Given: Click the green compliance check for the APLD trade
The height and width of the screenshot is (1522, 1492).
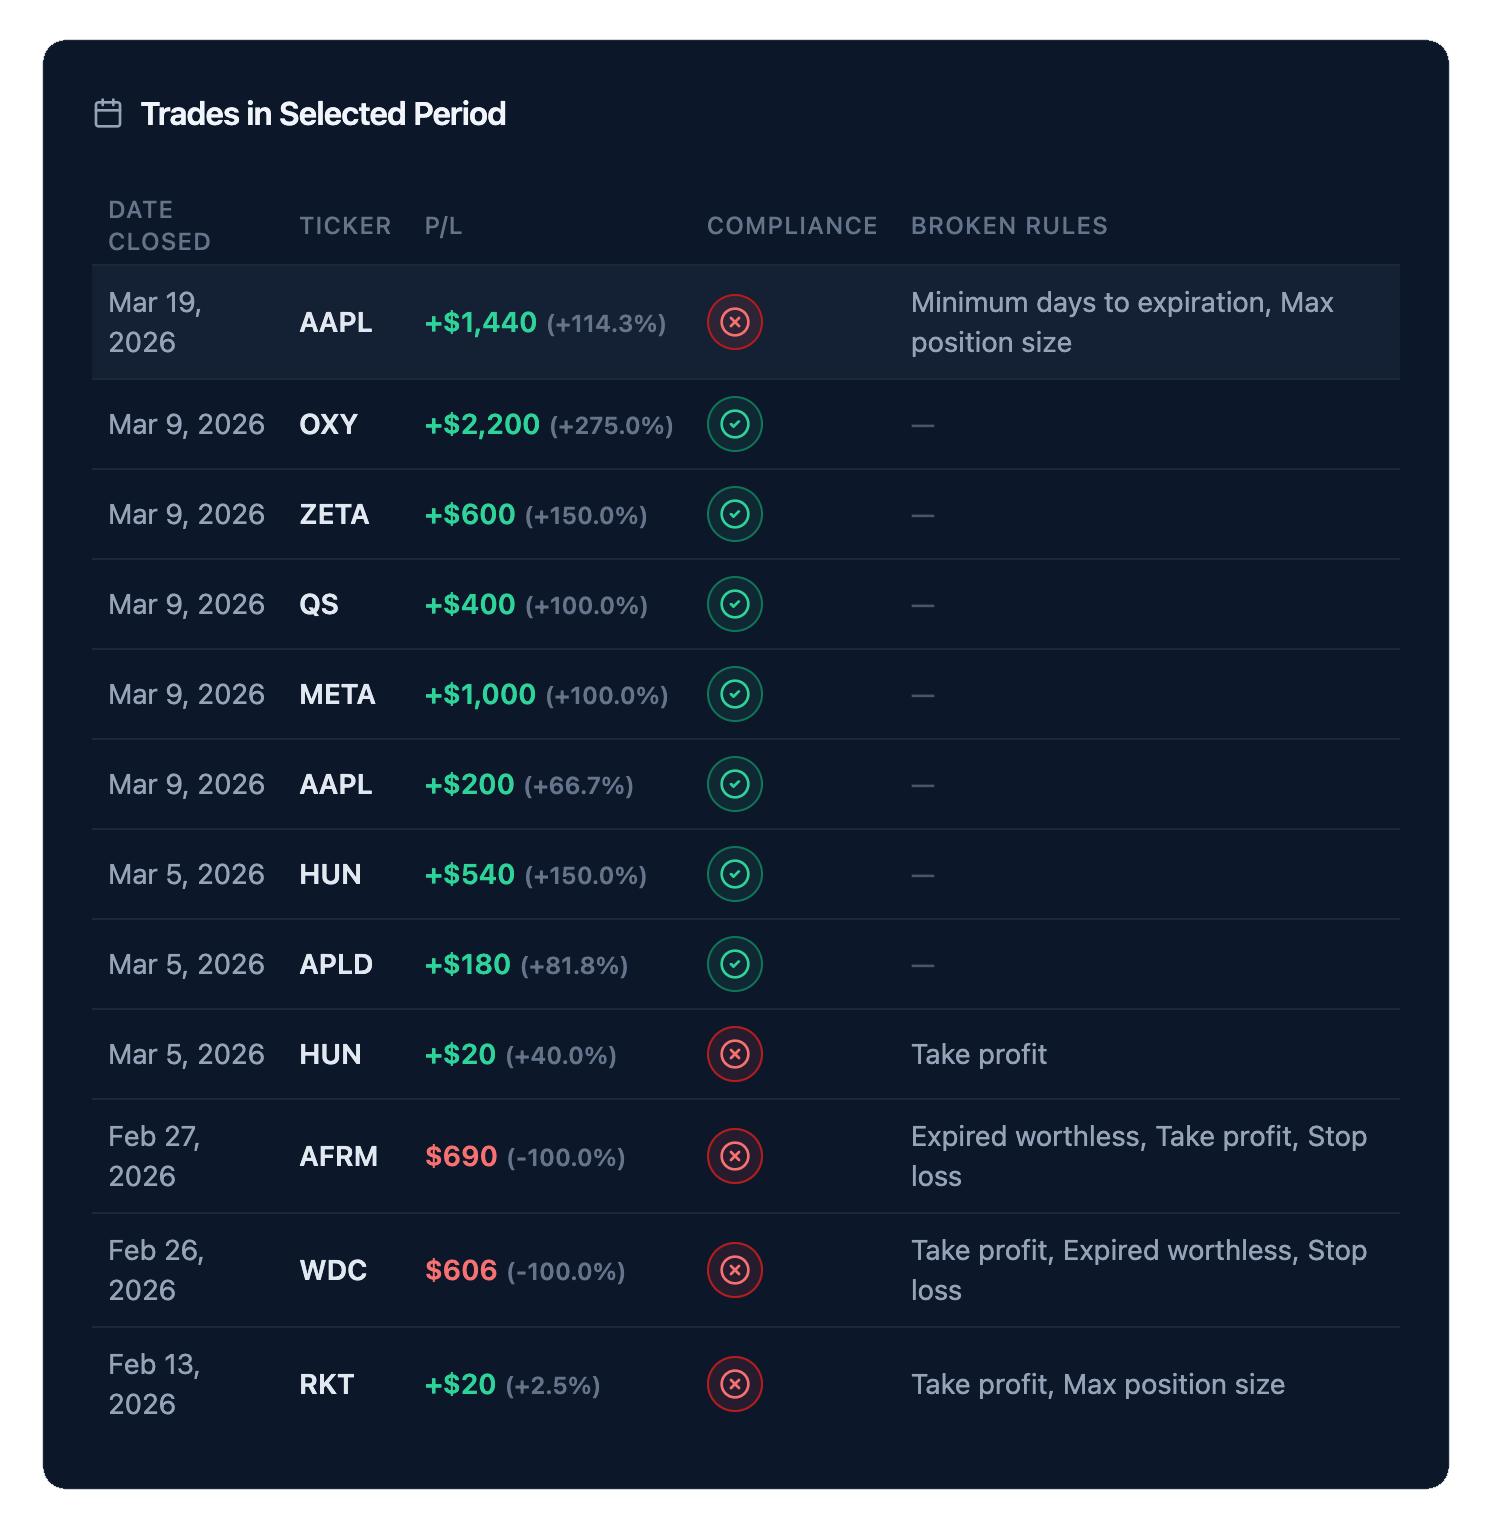Looking at the screenshot, I should click(734, 964).
